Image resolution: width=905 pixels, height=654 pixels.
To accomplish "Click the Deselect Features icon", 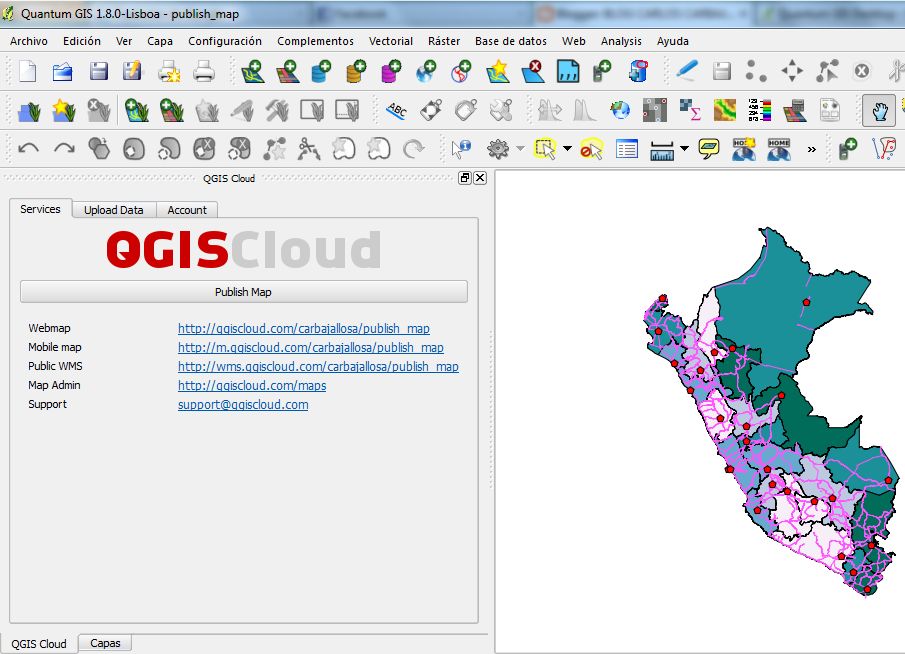I will coord(591,146).
